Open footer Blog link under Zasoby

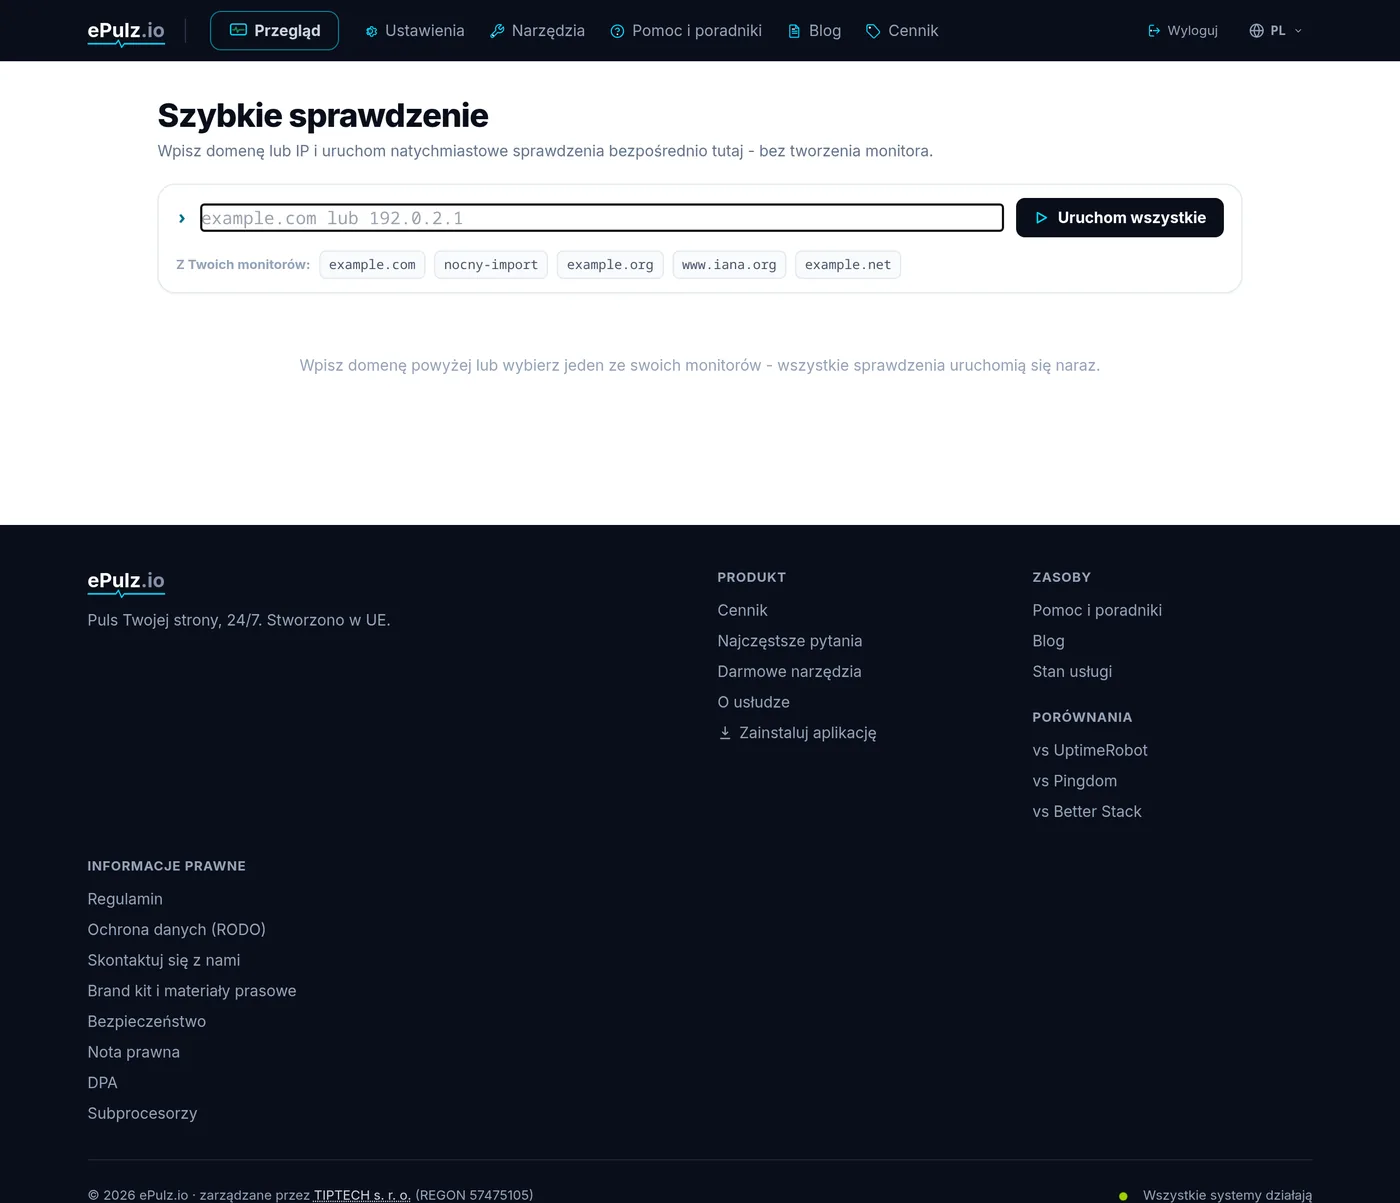click(x=1048, y=641)
